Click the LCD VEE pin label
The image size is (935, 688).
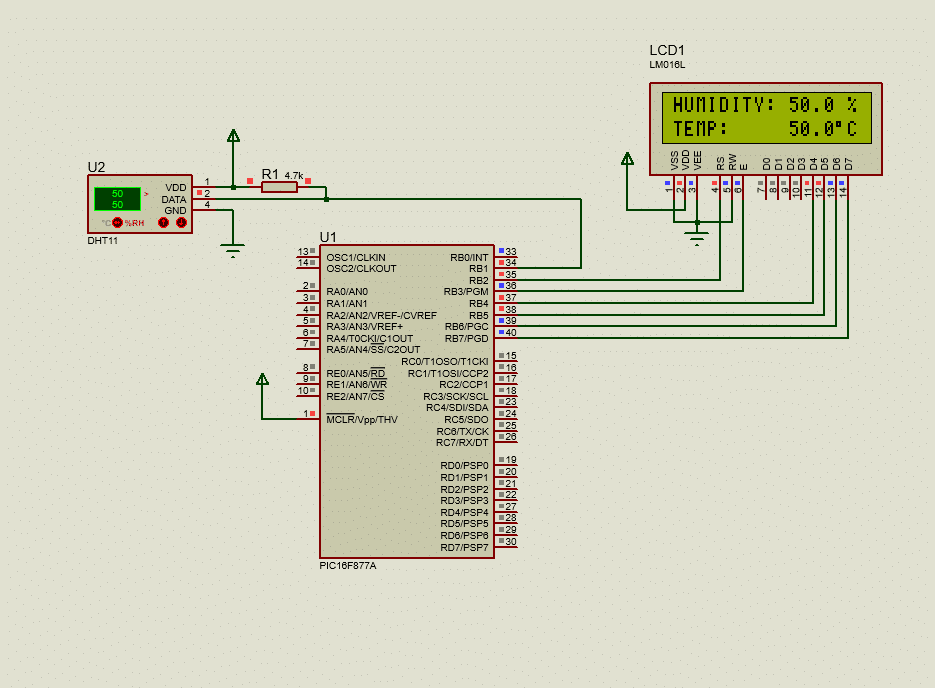697,161
